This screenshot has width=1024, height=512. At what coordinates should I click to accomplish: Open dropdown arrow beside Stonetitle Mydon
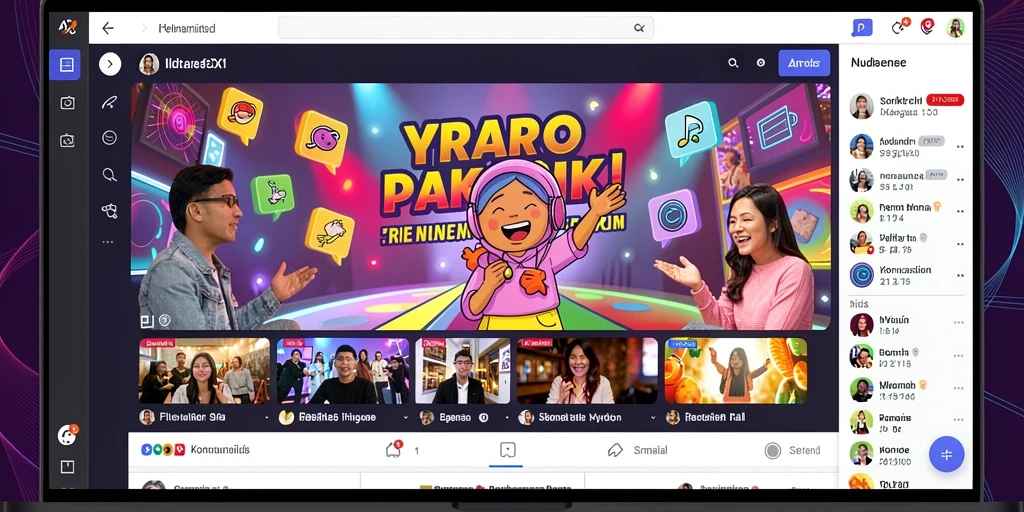click(x=654, y=417)
